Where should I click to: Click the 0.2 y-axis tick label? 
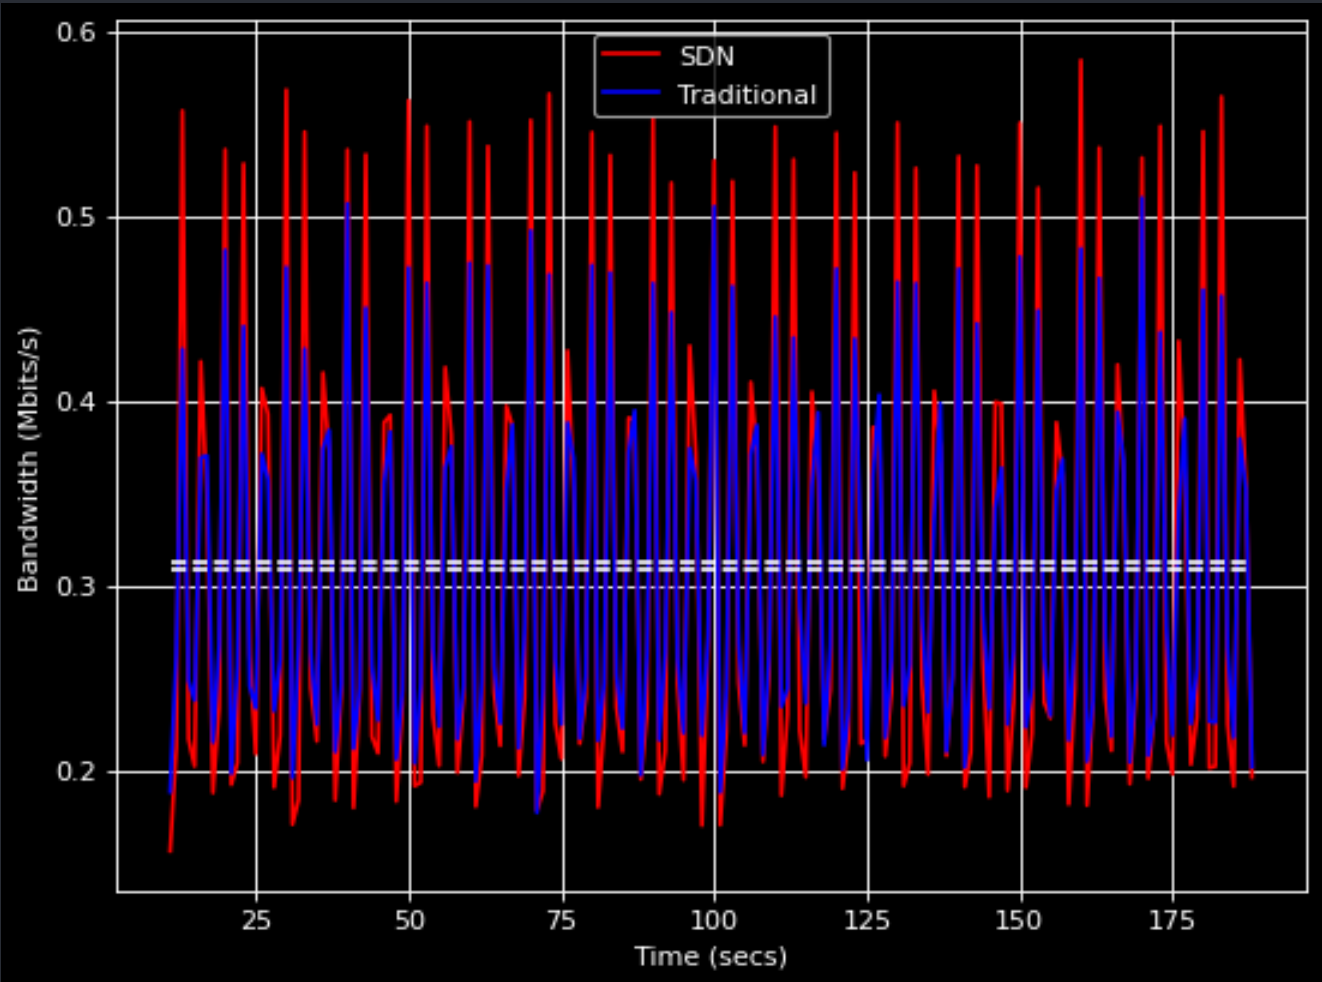(x=76, y=771)
